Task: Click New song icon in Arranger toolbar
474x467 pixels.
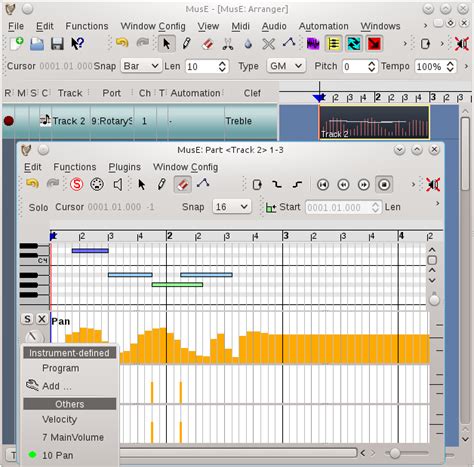Action: click(x=16, y=44)
